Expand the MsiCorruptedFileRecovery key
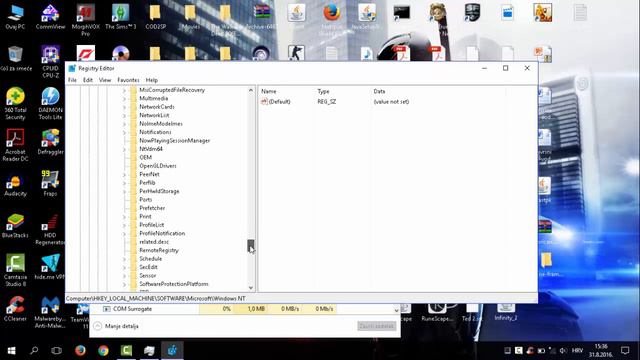The width and height of the screenshot is (640, 360). point(124,90)
